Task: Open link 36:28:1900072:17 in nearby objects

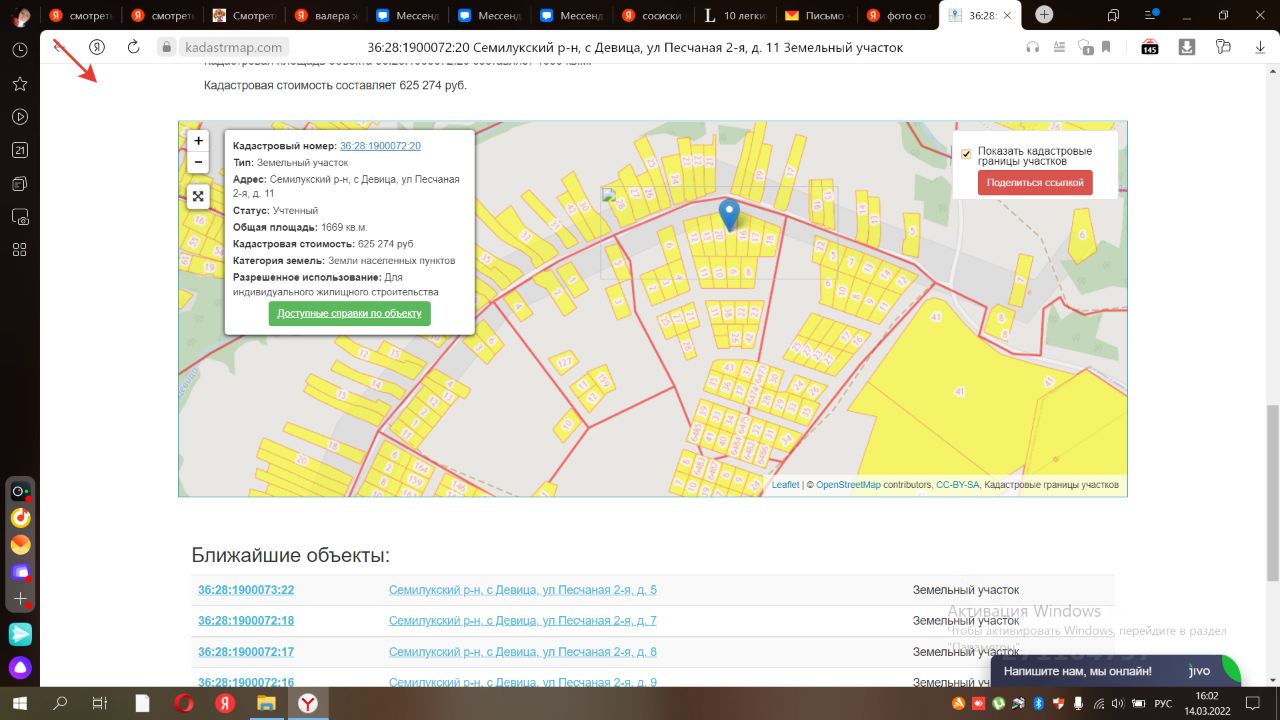Action: tap(246, 652)
